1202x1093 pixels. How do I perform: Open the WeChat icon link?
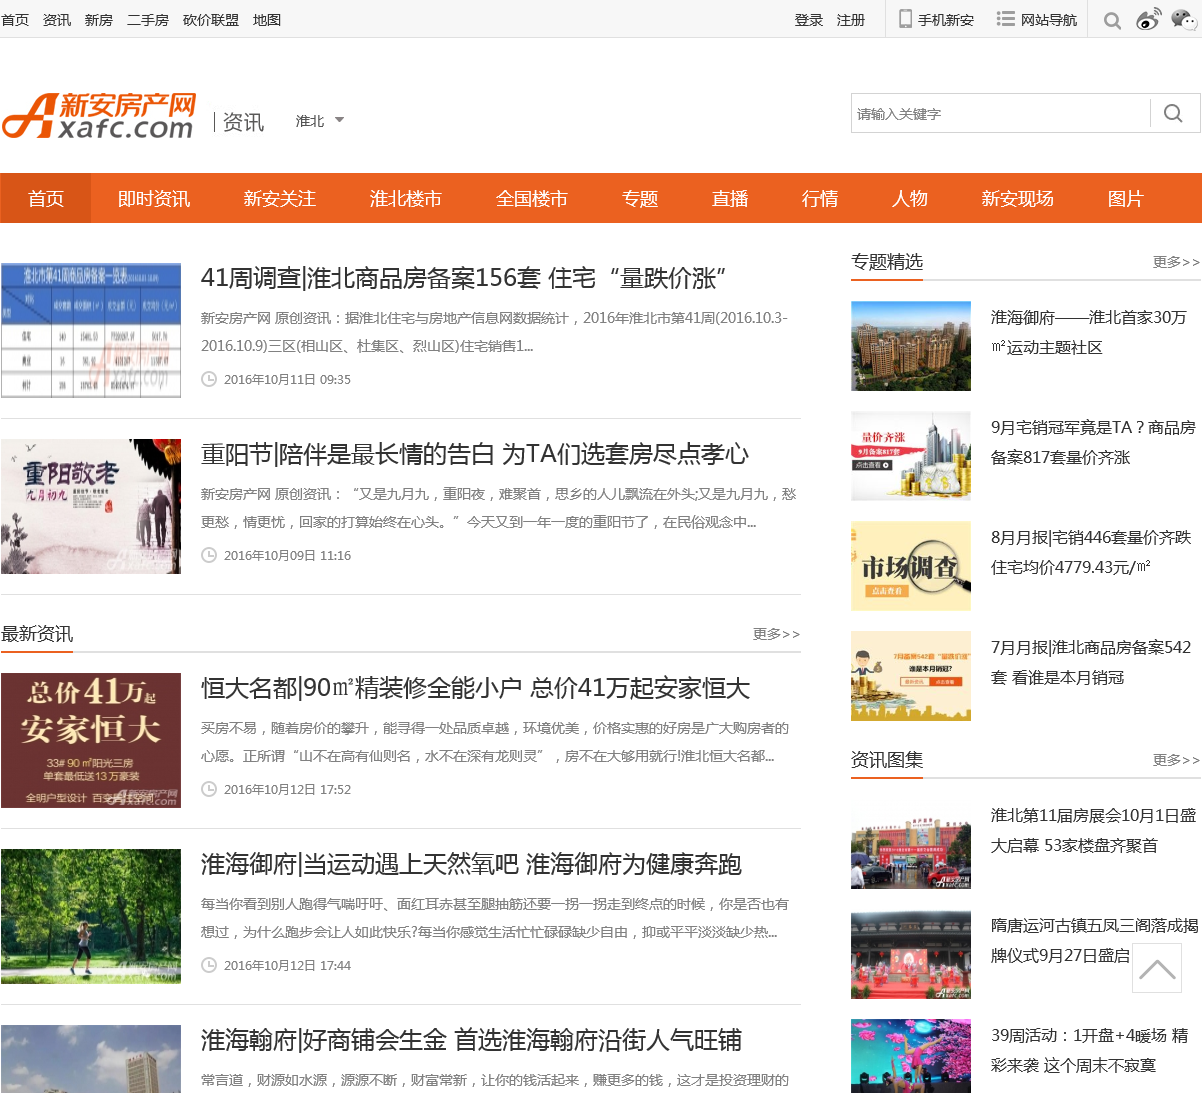coord(1184,19)
